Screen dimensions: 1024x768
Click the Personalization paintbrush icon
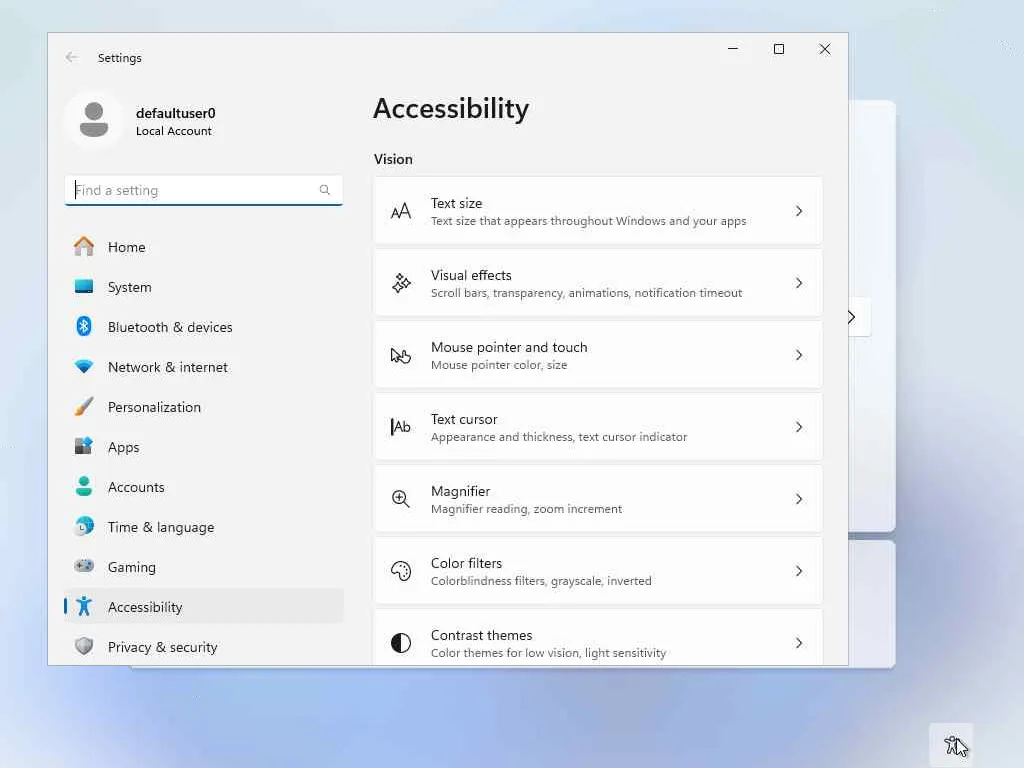84,406
